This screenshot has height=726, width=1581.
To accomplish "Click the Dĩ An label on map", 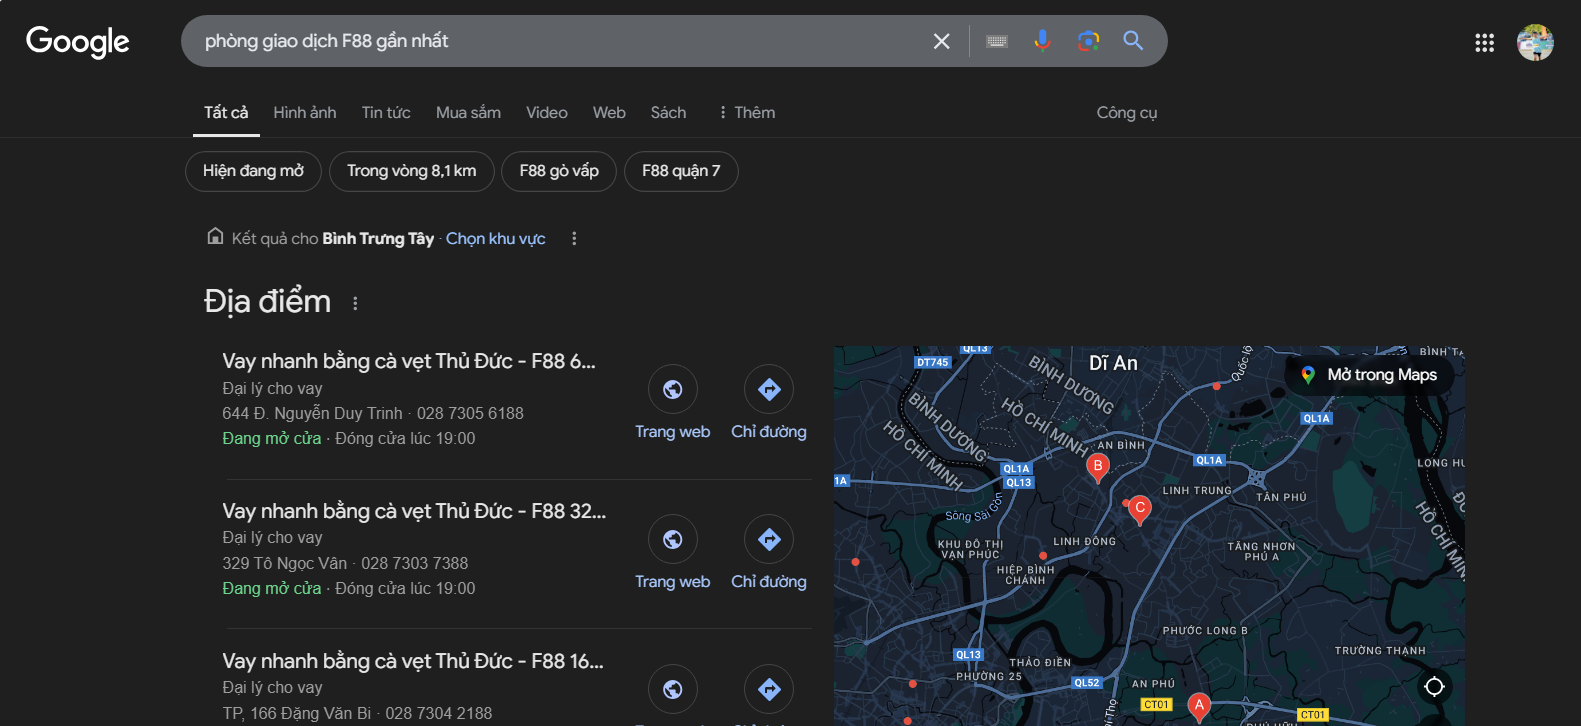I will (x=1113, y=363).
